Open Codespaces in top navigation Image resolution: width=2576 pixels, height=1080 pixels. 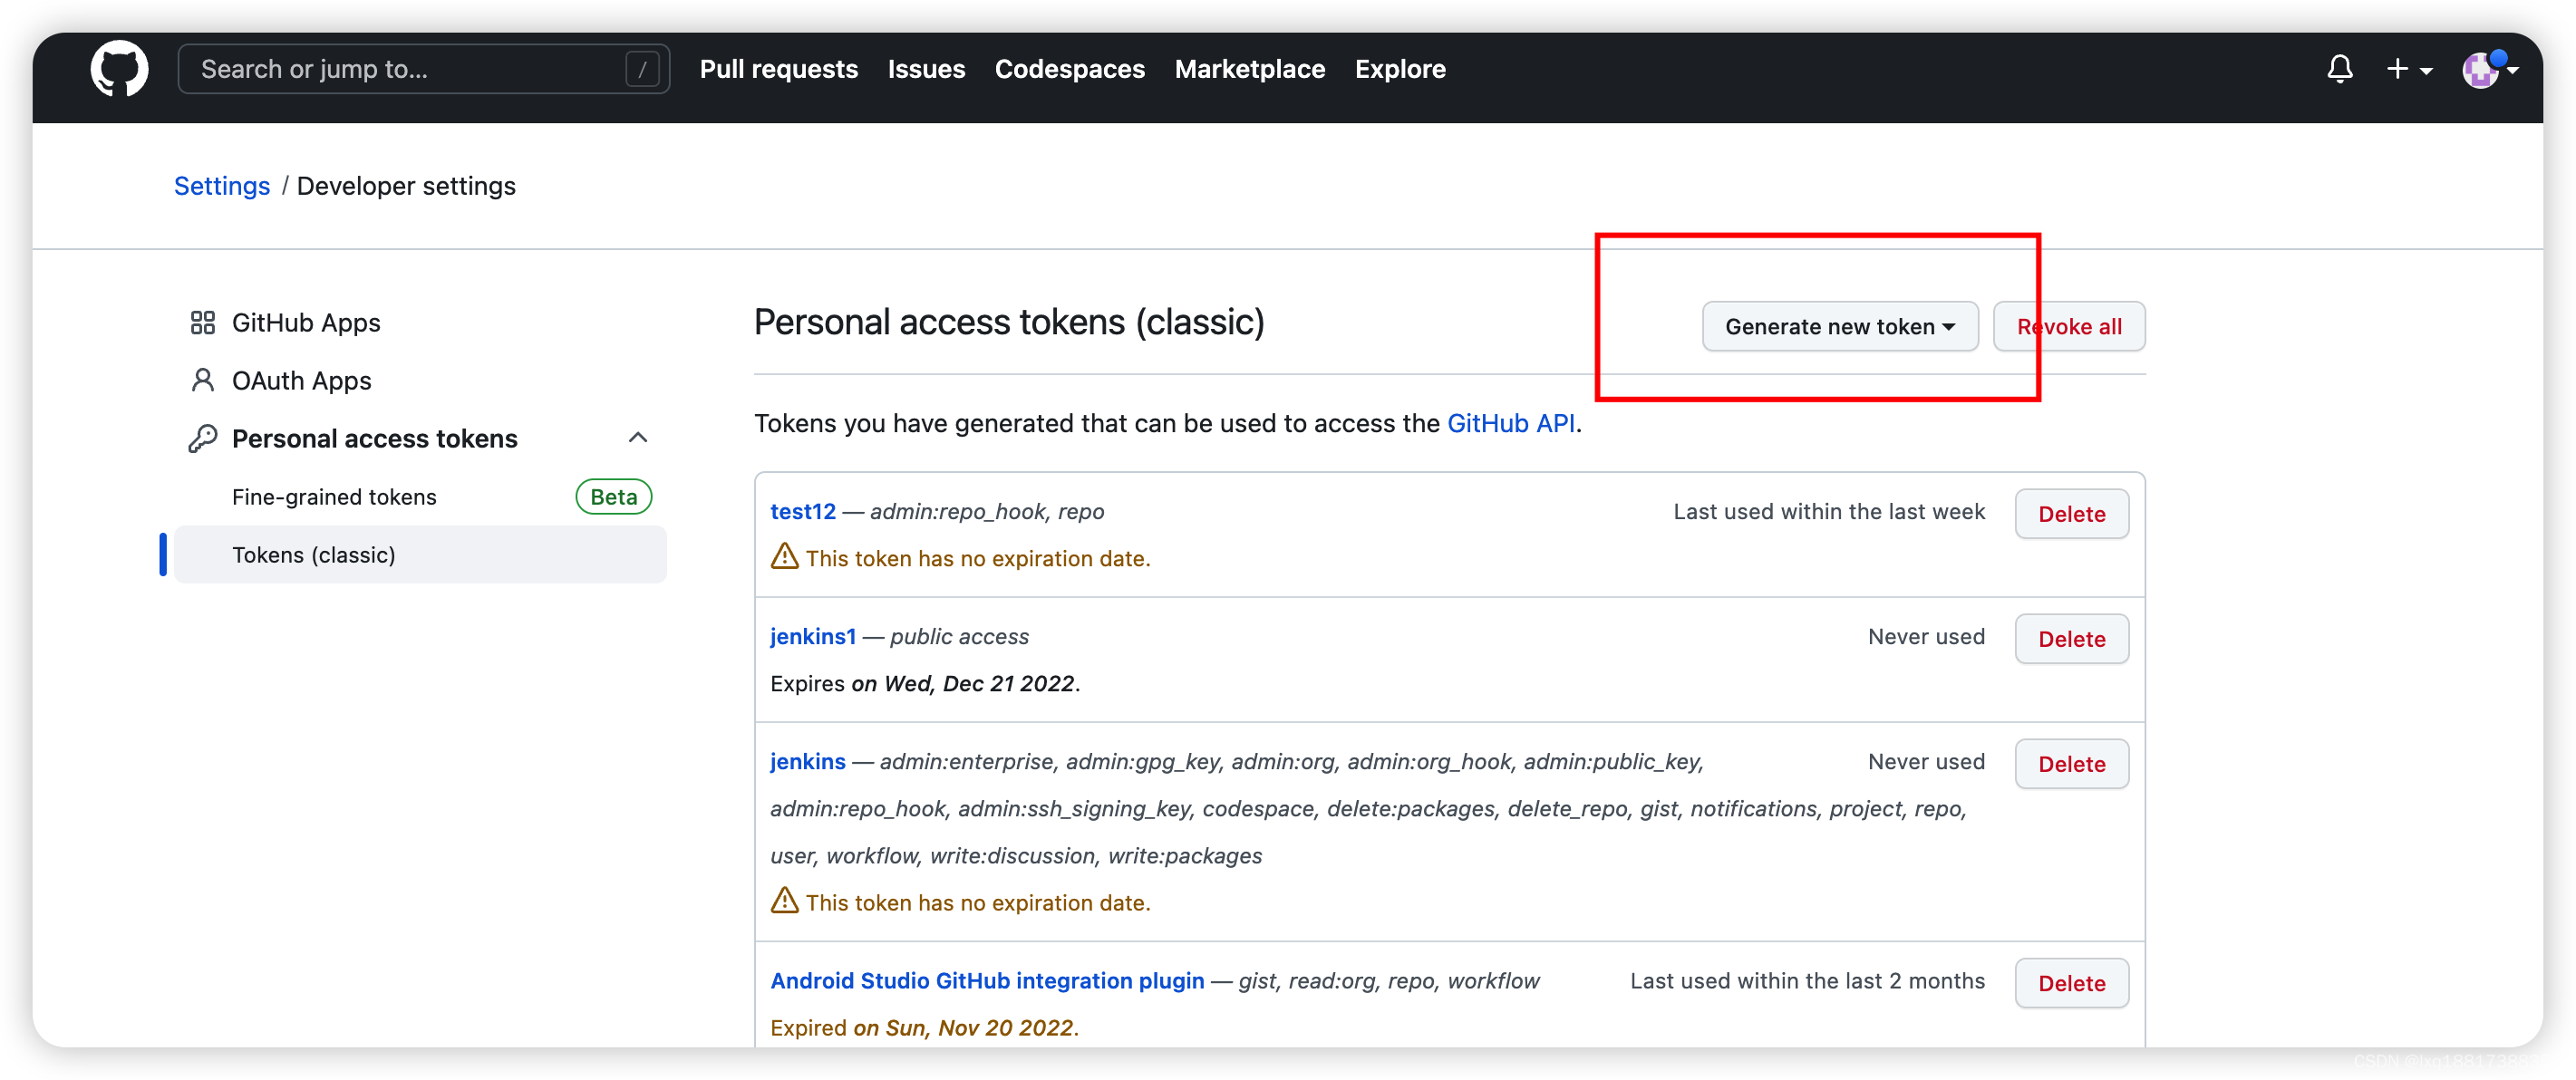pos(1069,69)
